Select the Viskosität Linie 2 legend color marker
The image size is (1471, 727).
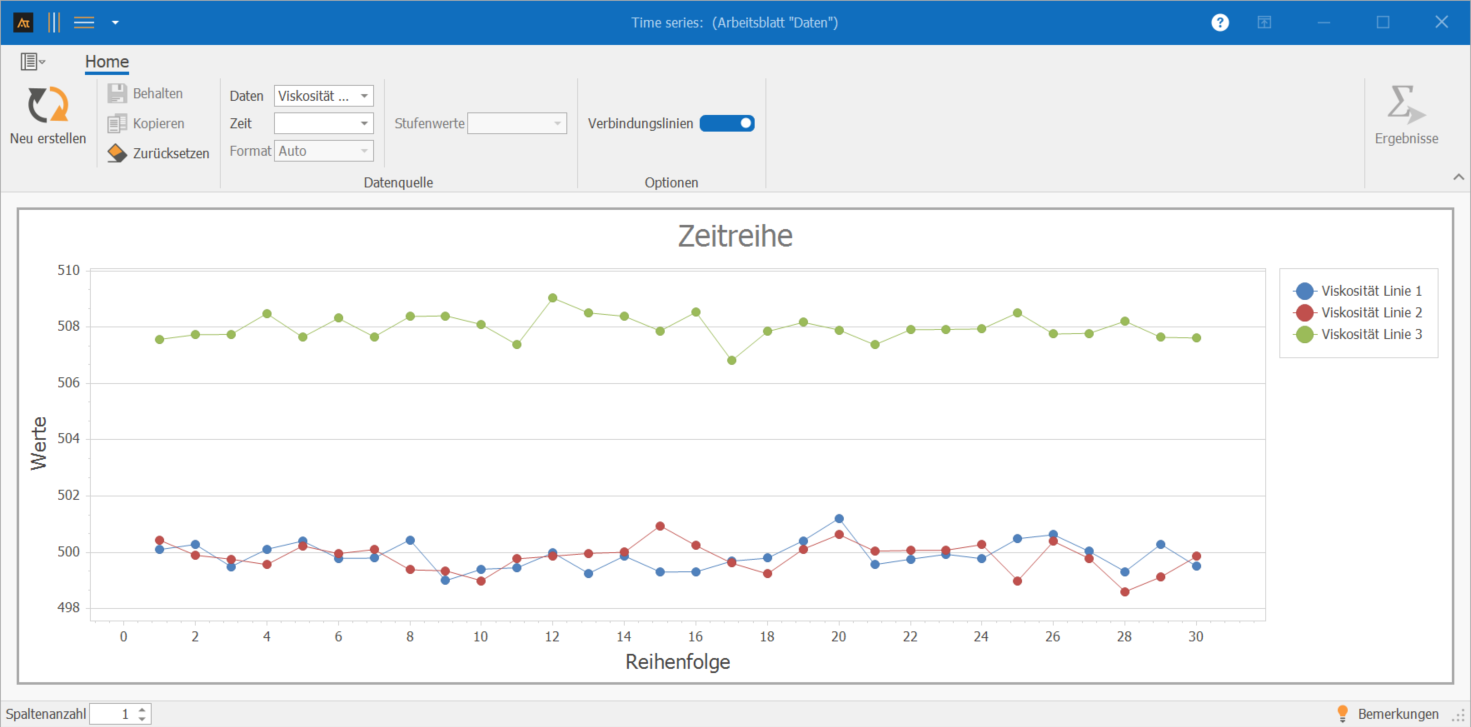coord(1304,313)
